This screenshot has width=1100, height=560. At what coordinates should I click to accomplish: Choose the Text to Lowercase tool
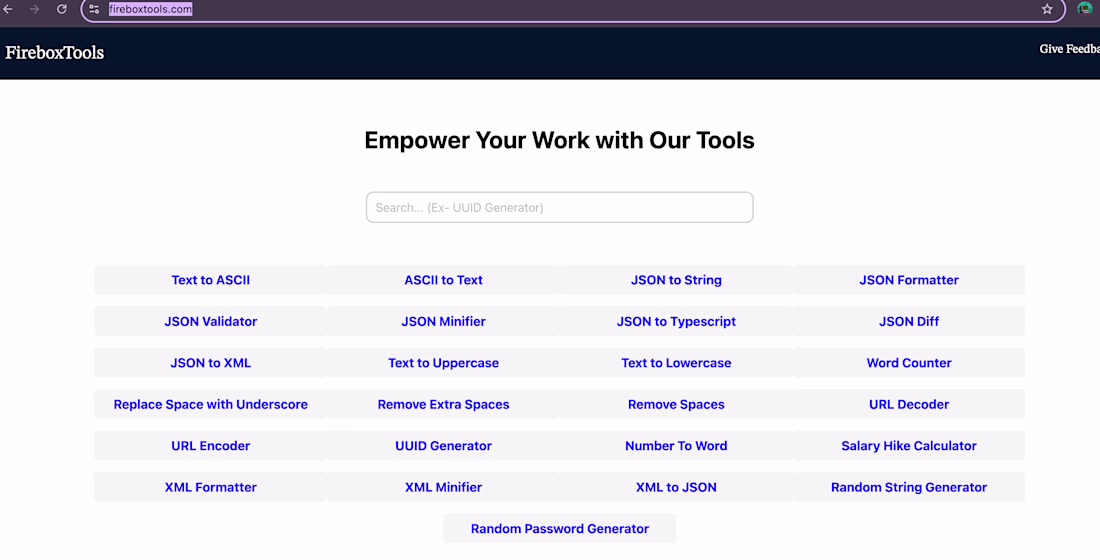(x=676, y=363)
